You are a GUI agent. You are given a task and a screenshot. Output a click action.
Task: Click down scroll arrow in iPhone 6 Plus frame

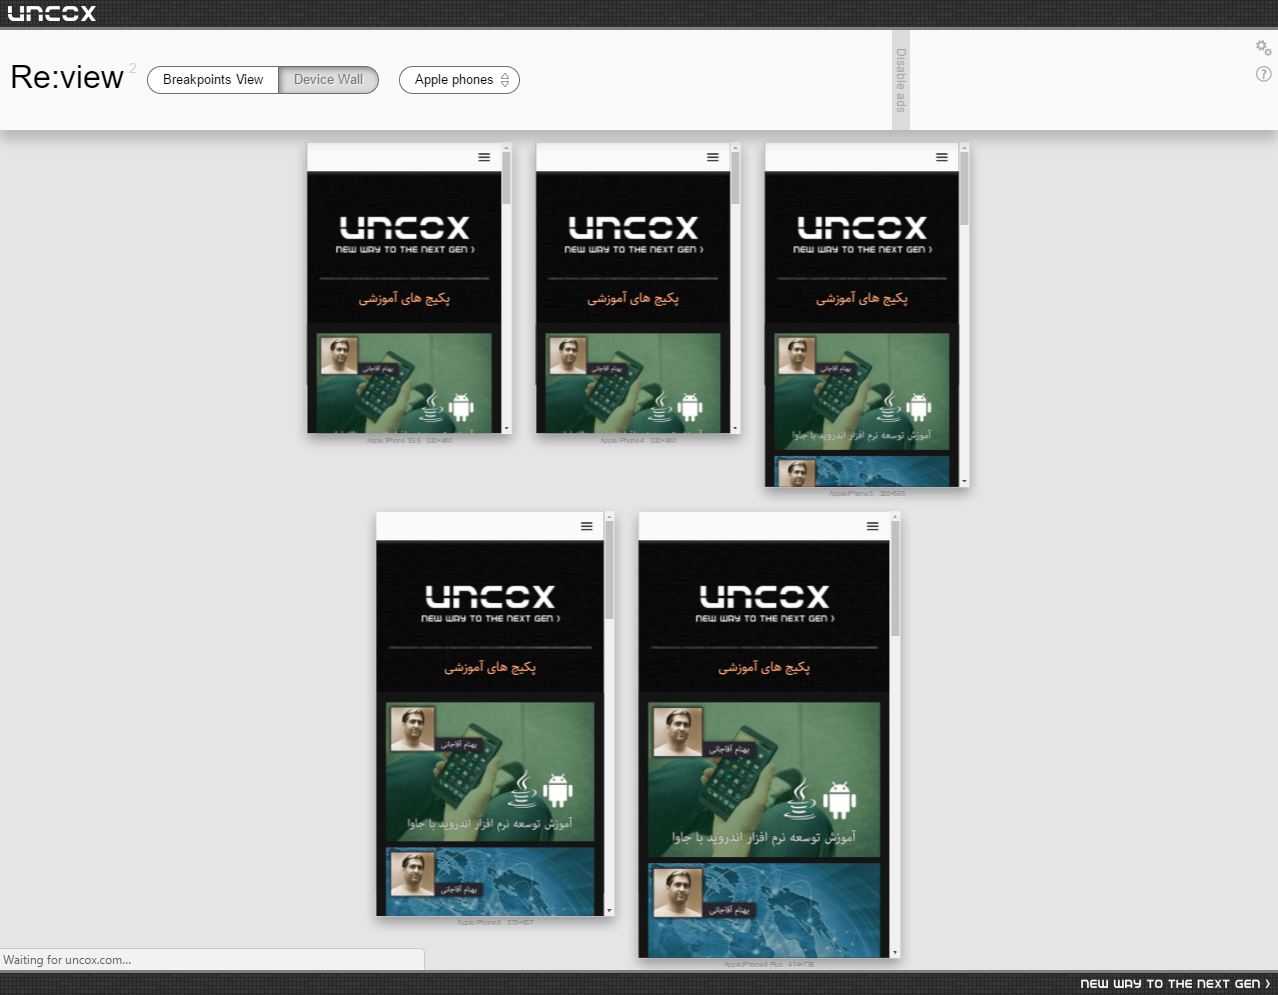(895, 953)
